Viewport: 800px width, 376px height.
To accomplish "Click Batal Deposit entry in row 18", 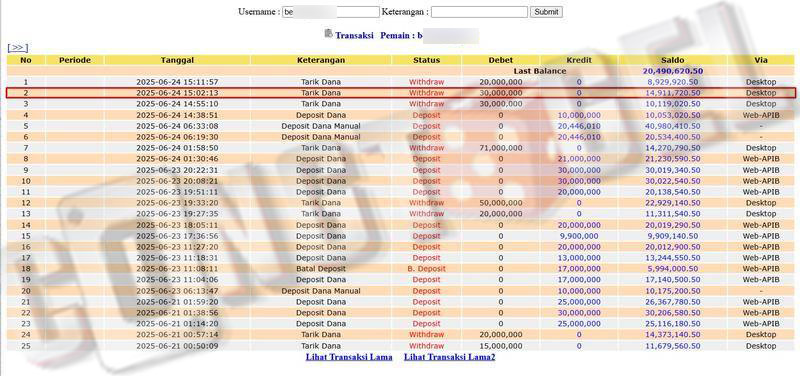I will tap(321, 268).
